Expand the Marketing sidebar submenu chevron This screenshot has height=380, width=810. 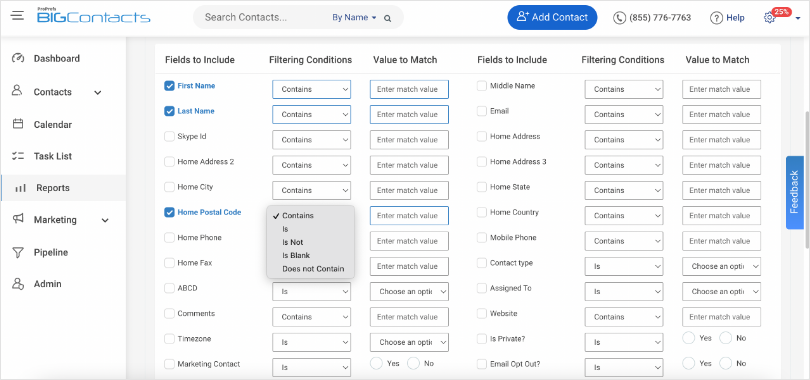tap(105, 220)
